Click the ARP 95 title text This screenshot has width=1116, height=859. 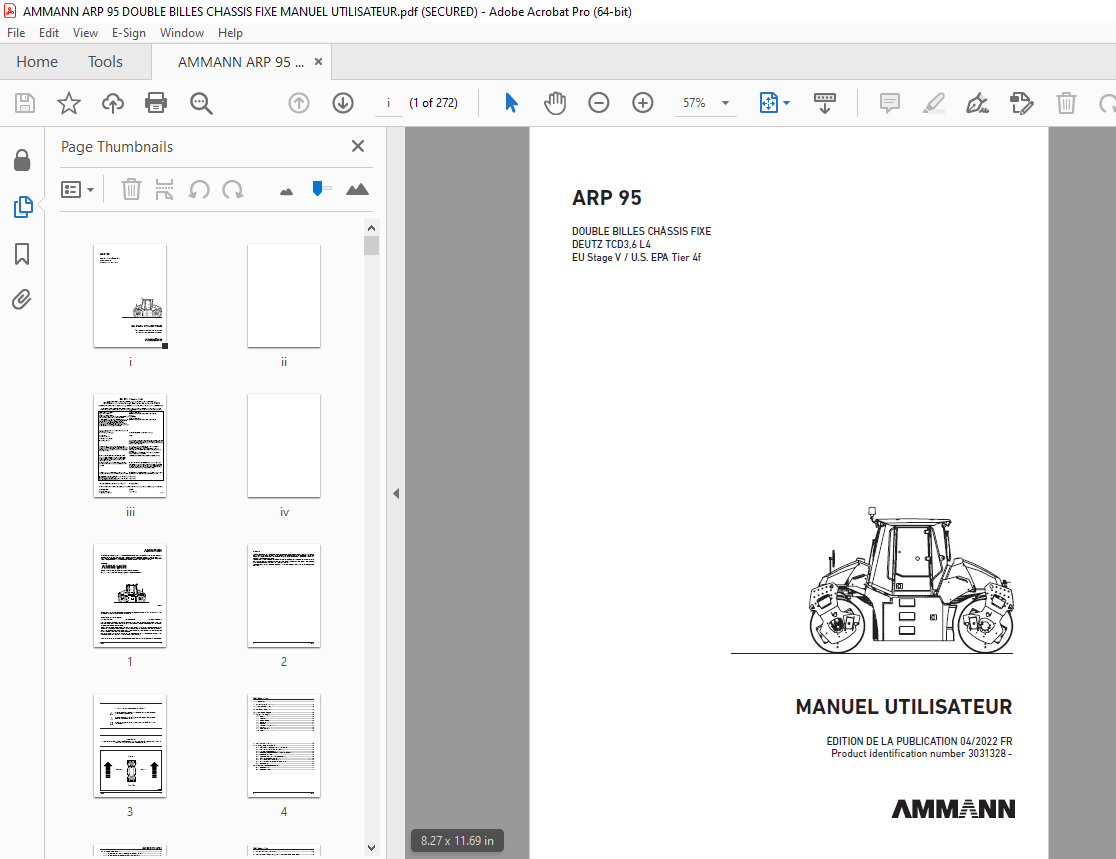click(x=606, y=198)
